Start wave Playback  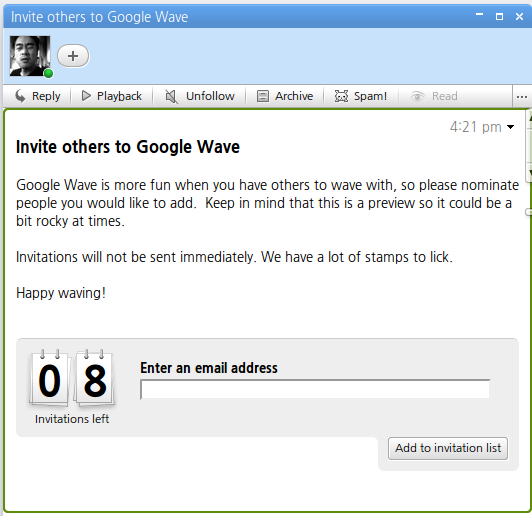click(x=112, y=96)
